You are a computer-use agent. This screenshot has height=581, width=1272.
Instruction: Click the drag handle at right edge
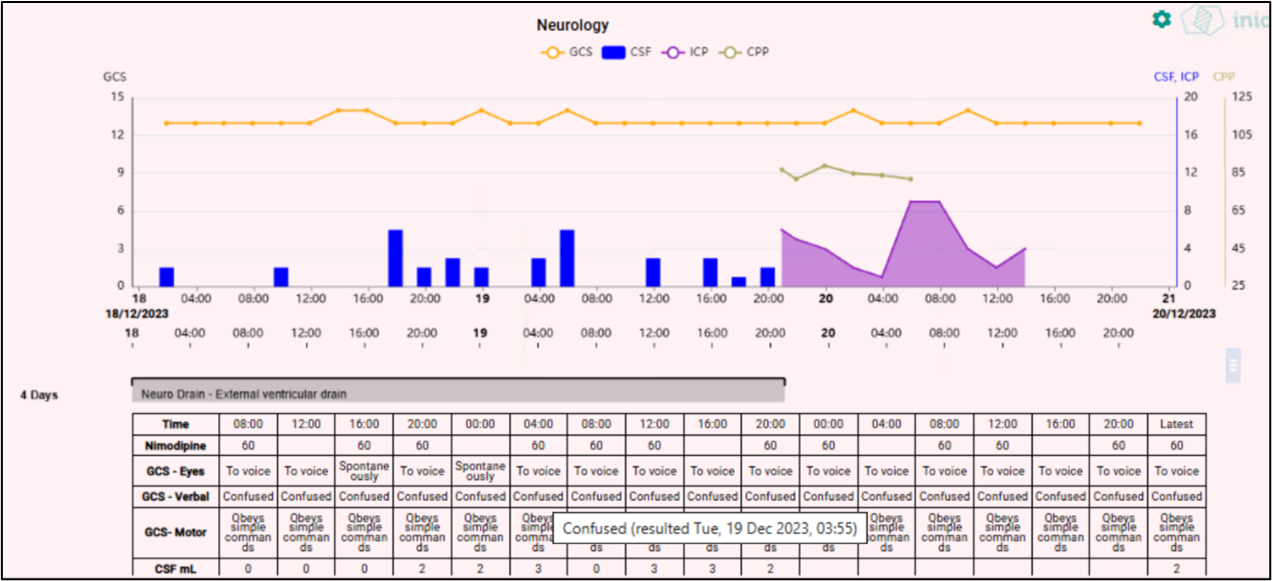point(1233,365)
